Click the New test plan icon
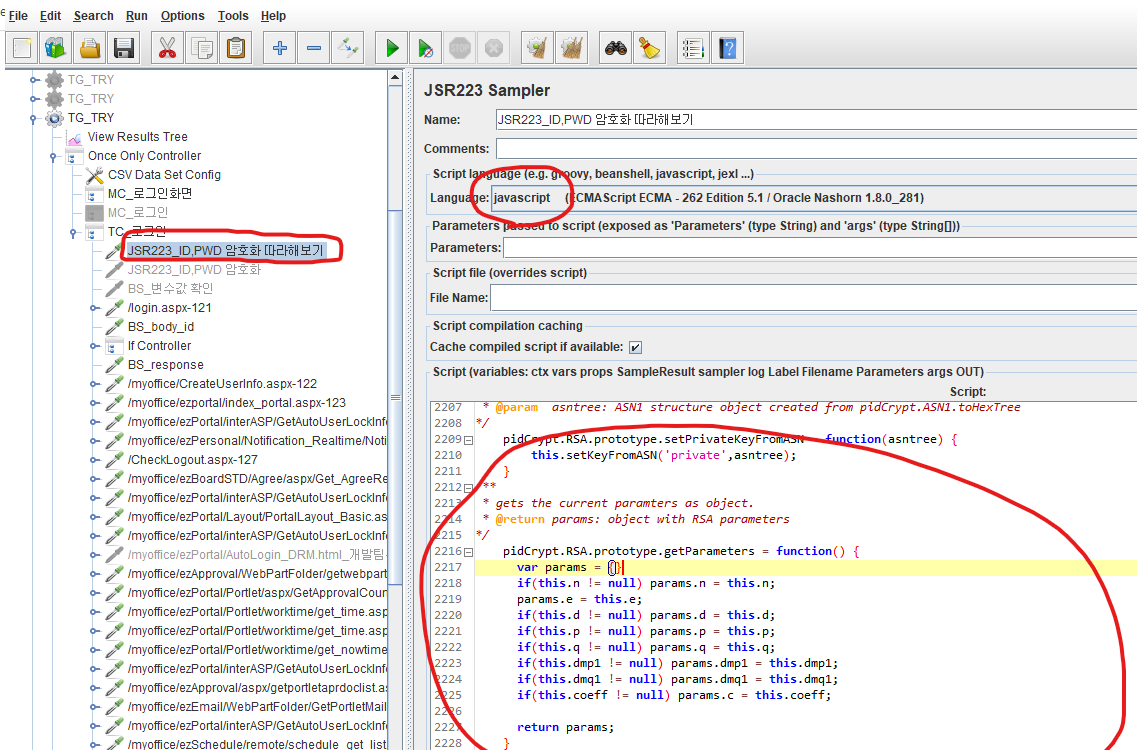1137x750 pixels. click(x=22, y=49)
